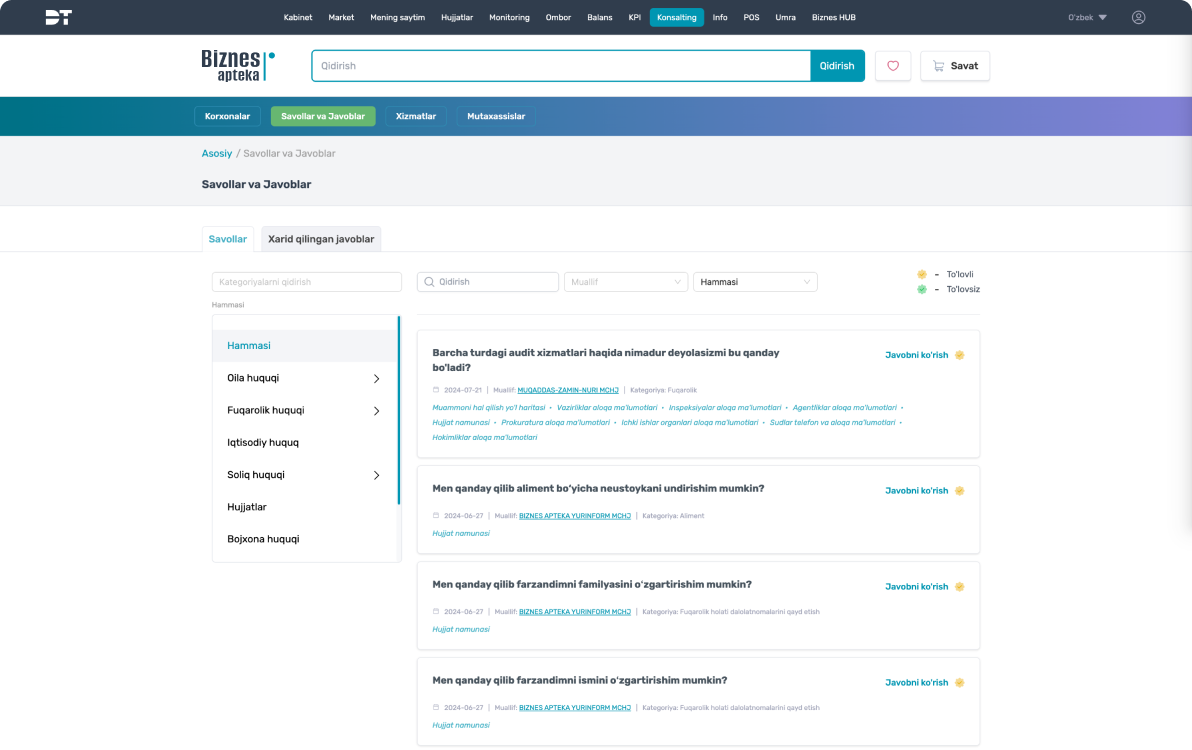Click calendar icon on audit question

[436, 390]
